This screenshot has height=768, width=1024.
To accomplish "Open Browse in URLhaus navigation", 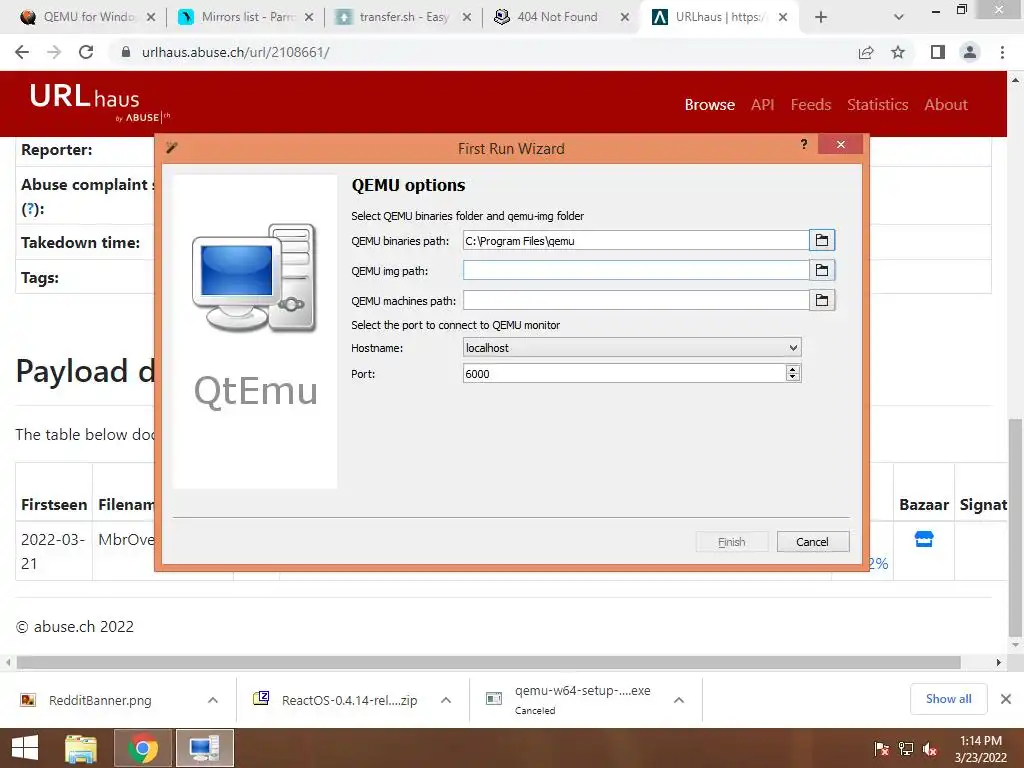I will pyautogui.click(x=709, y=104).
